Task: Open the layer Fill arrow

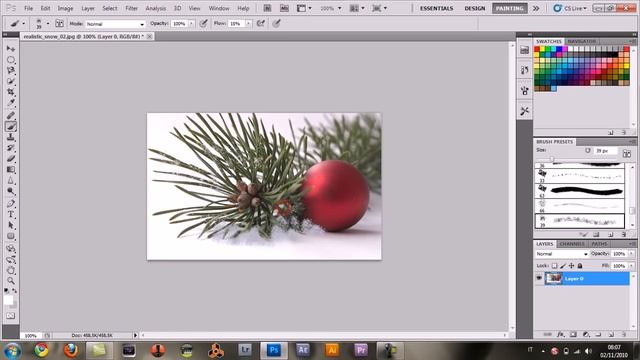Action: tap(631, 266)
